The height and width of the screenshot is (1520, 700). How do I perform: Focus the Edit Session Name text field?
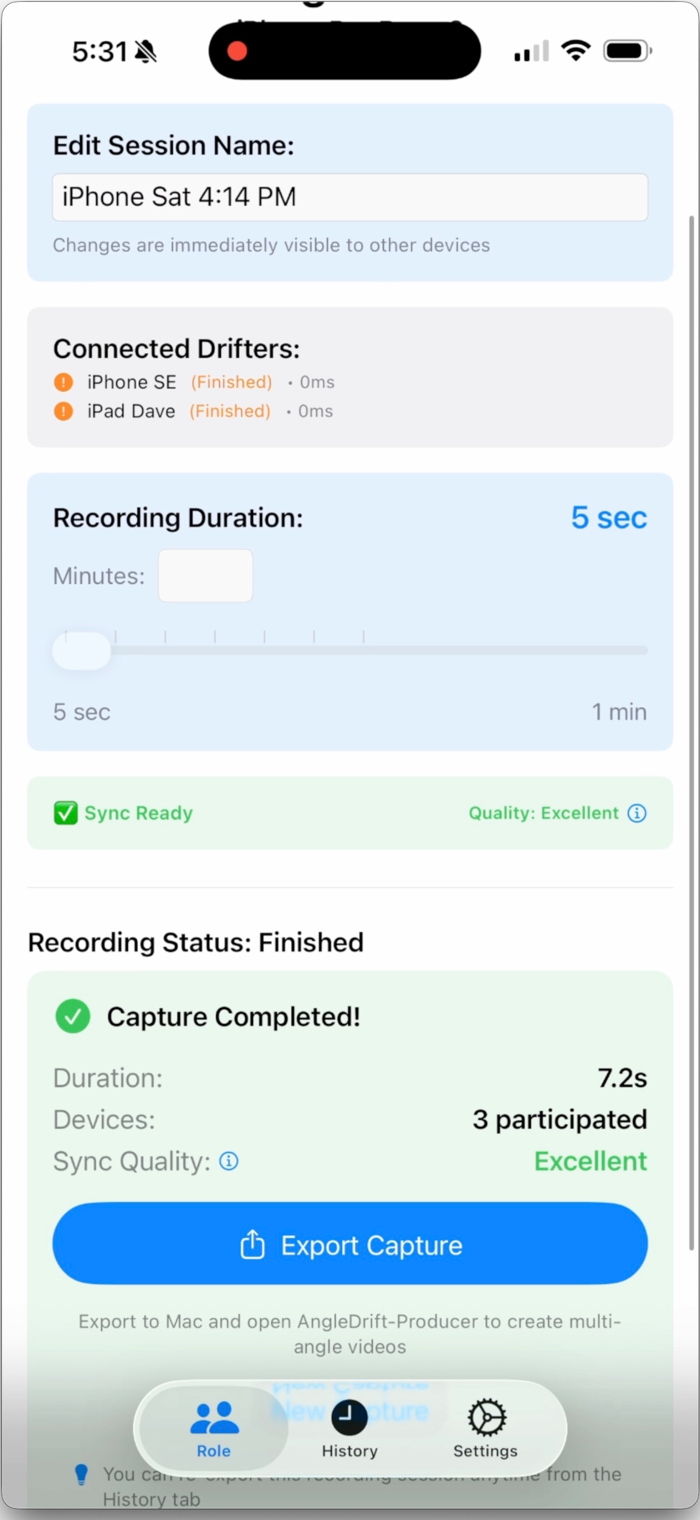350,197
